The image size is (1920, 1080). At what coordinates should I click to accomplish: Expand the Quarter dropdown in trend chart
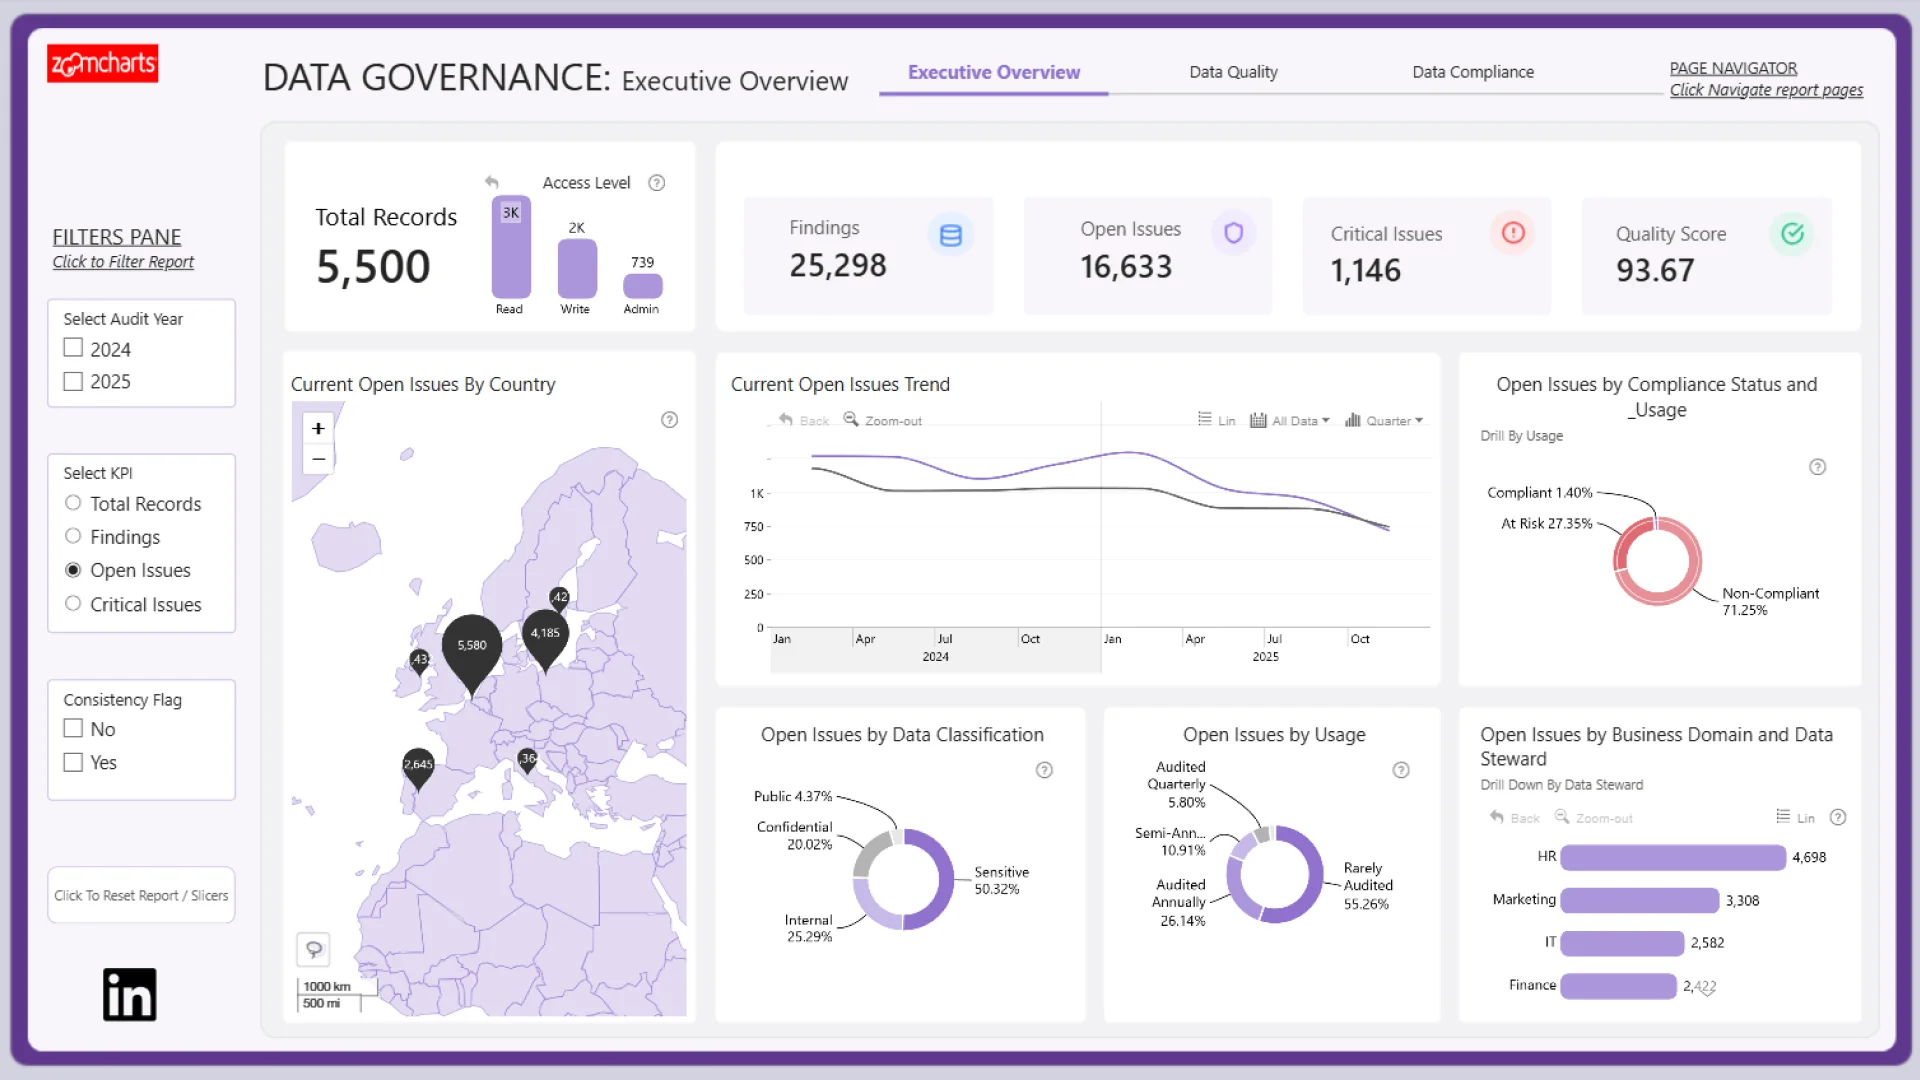pyautogui.click(x=1384, y=421)
